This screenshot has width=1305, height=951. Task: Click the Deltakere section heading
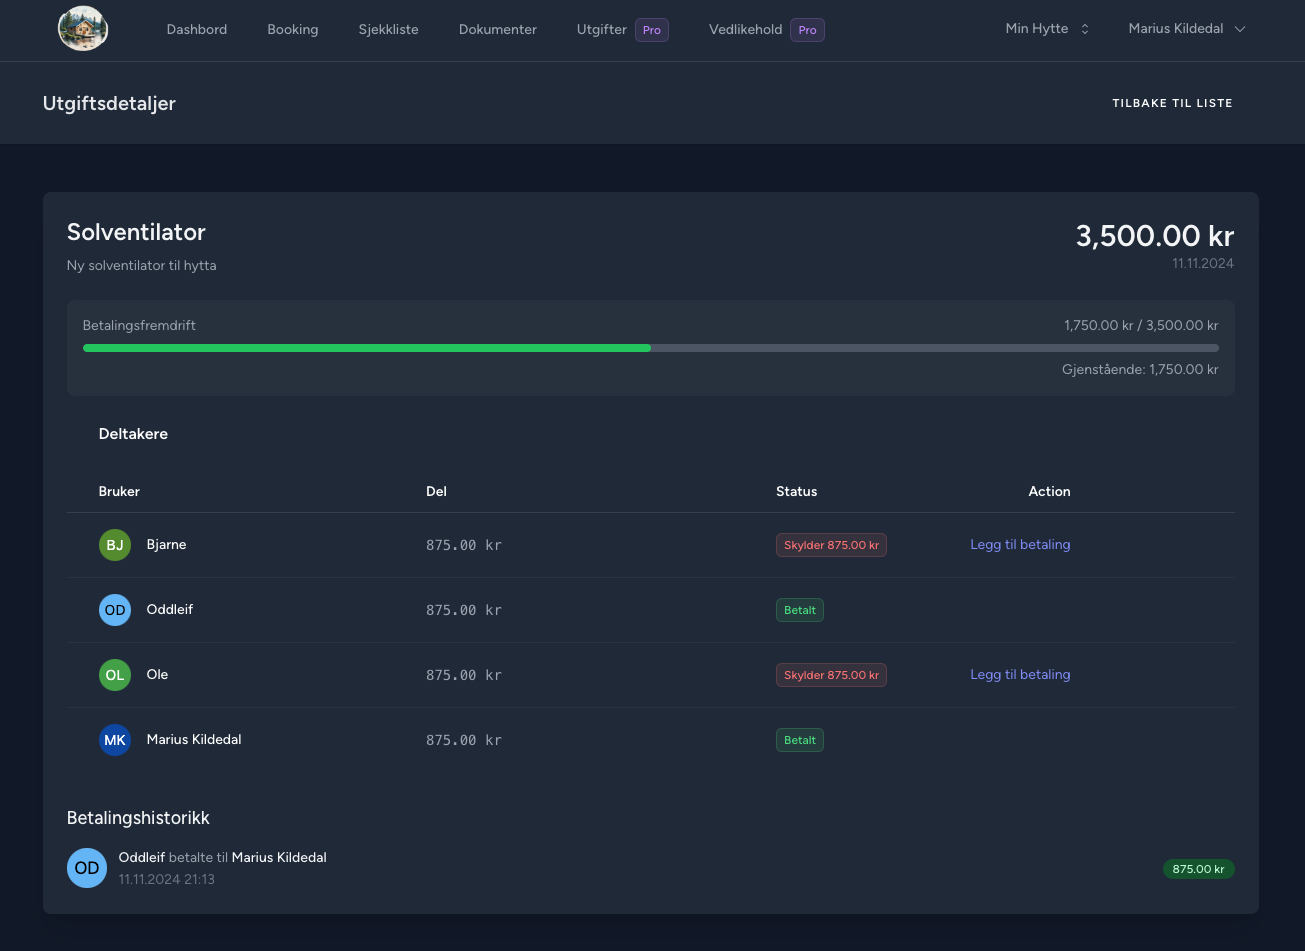[133, 434]
